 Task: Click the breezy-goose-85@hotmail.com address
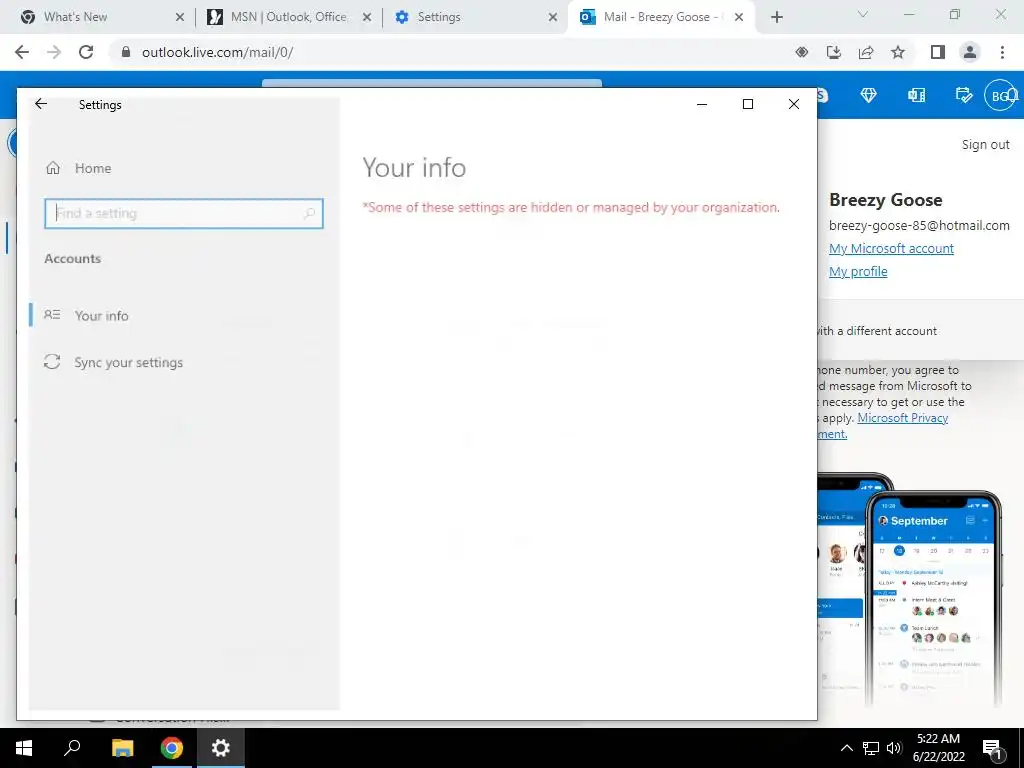coord(919,225)
